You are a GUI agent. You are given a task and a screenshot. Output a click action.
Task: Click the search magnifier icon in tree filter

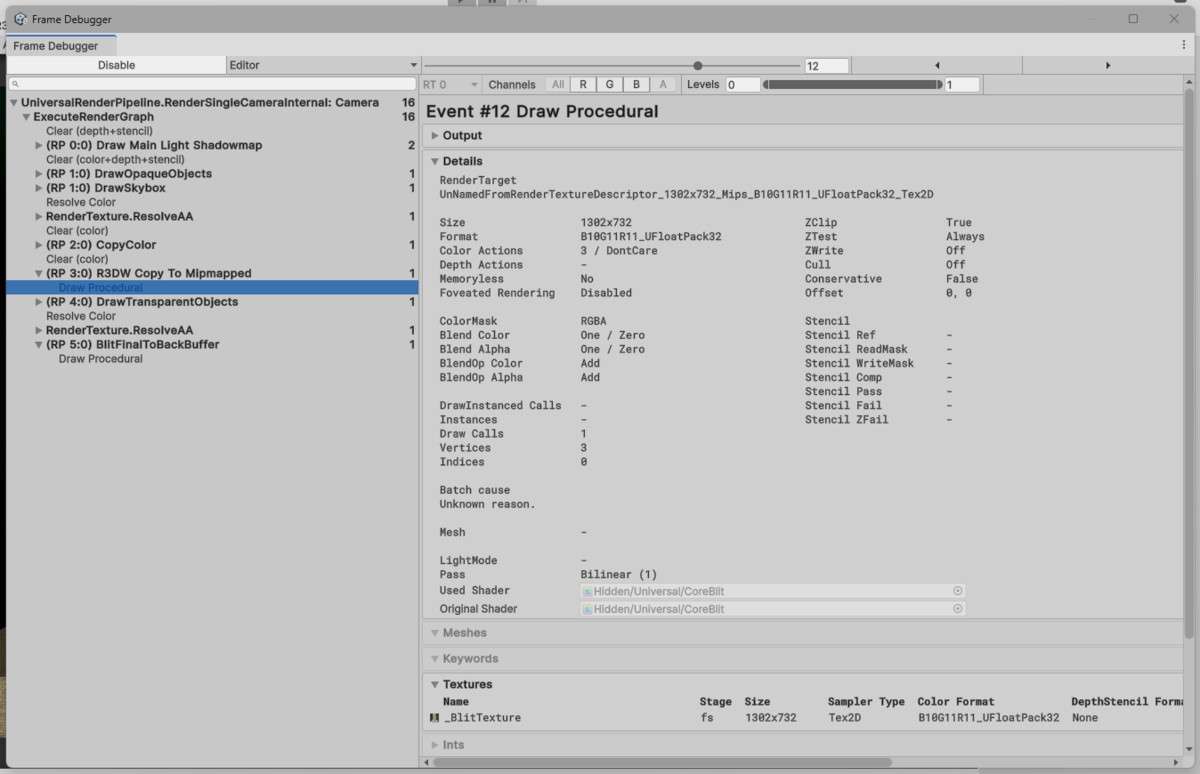point(15,84)
